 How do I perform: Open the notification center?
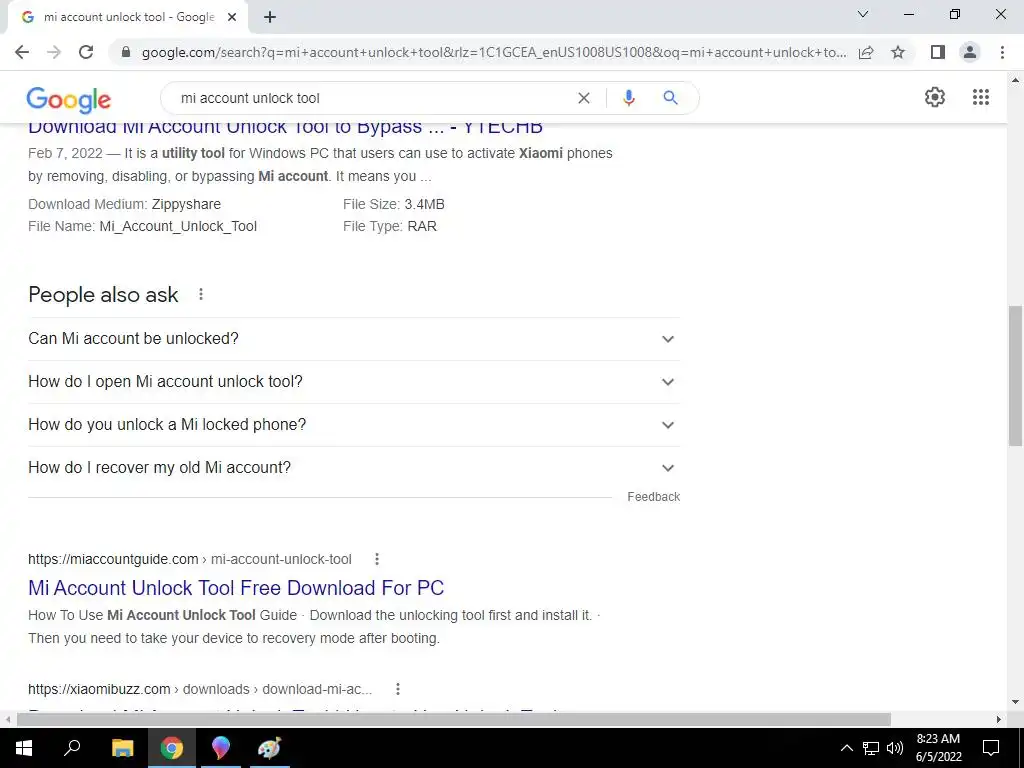(991, 748)
